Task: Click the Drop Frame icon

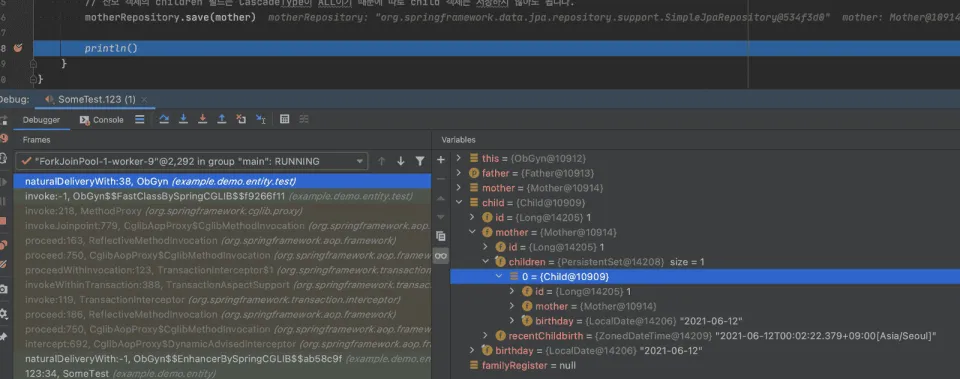Action: [x=241, y=119]
